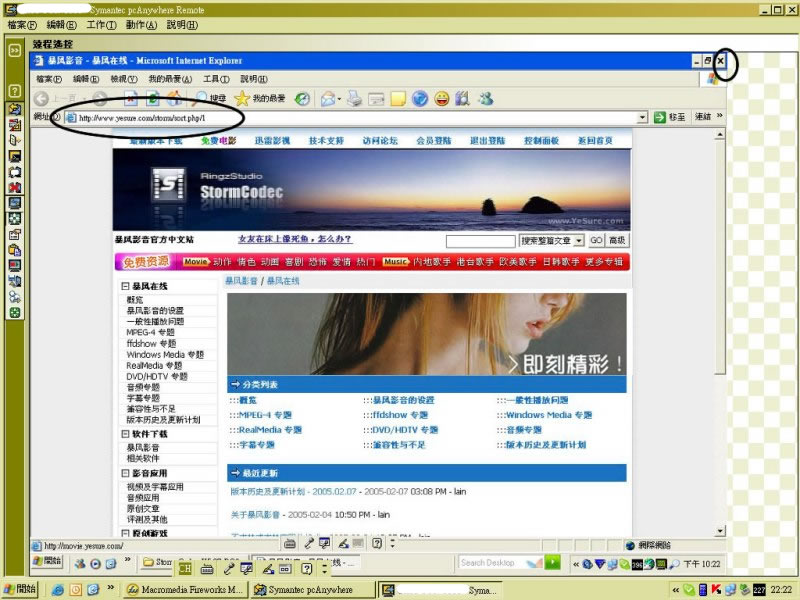This screenshot has width=800, height=600.
Task: Open the address bar URL history dropdown
Action: (642, 117)
